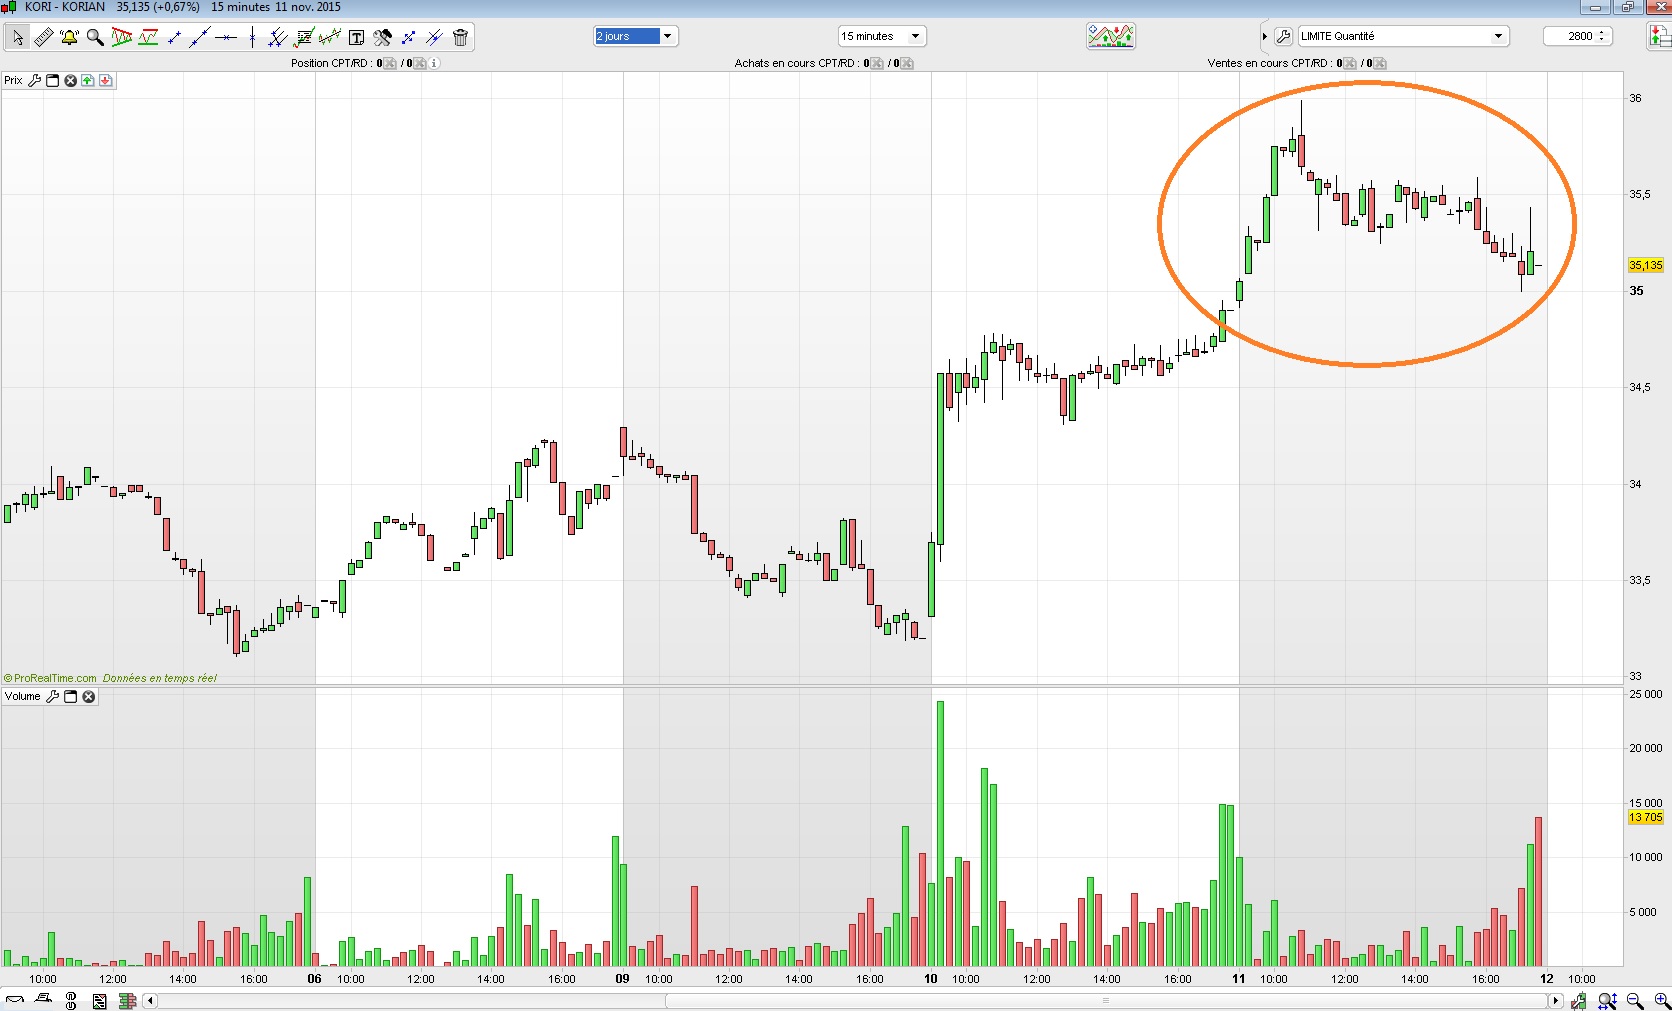Screen dimensions: 1672x1011
Task: Add a text label to the chart
Action: point(356,37)
